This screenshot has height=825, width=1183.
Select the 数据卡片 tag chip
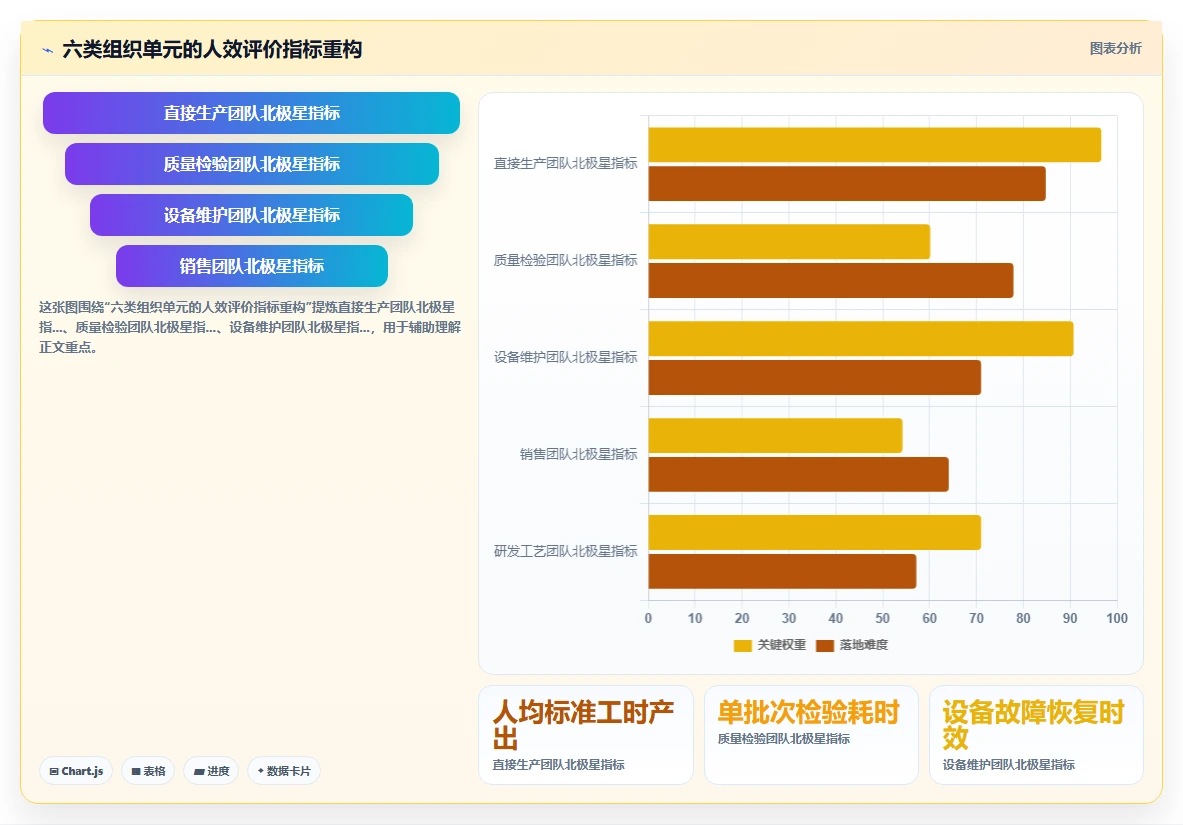[x=284, y=771]
